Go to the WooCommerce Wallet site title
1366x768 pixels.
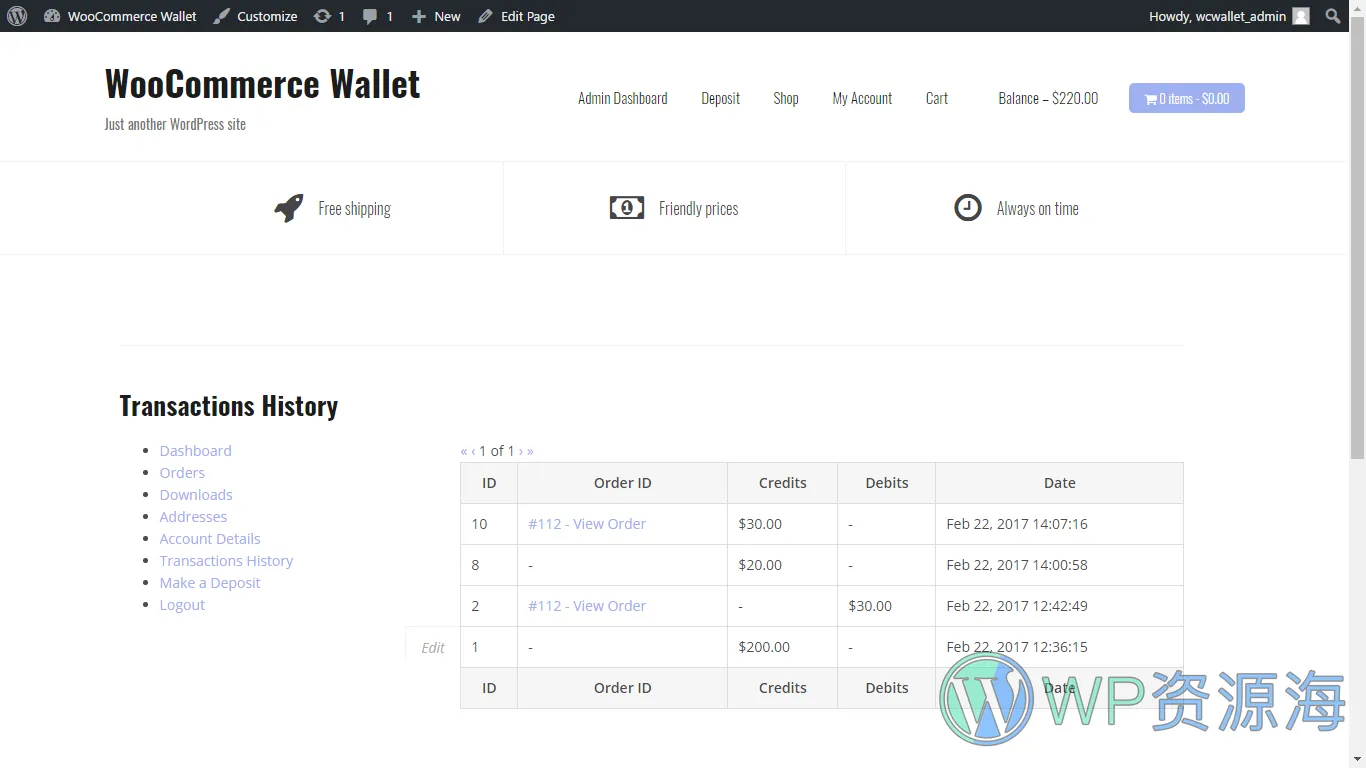tap(262, 84)
